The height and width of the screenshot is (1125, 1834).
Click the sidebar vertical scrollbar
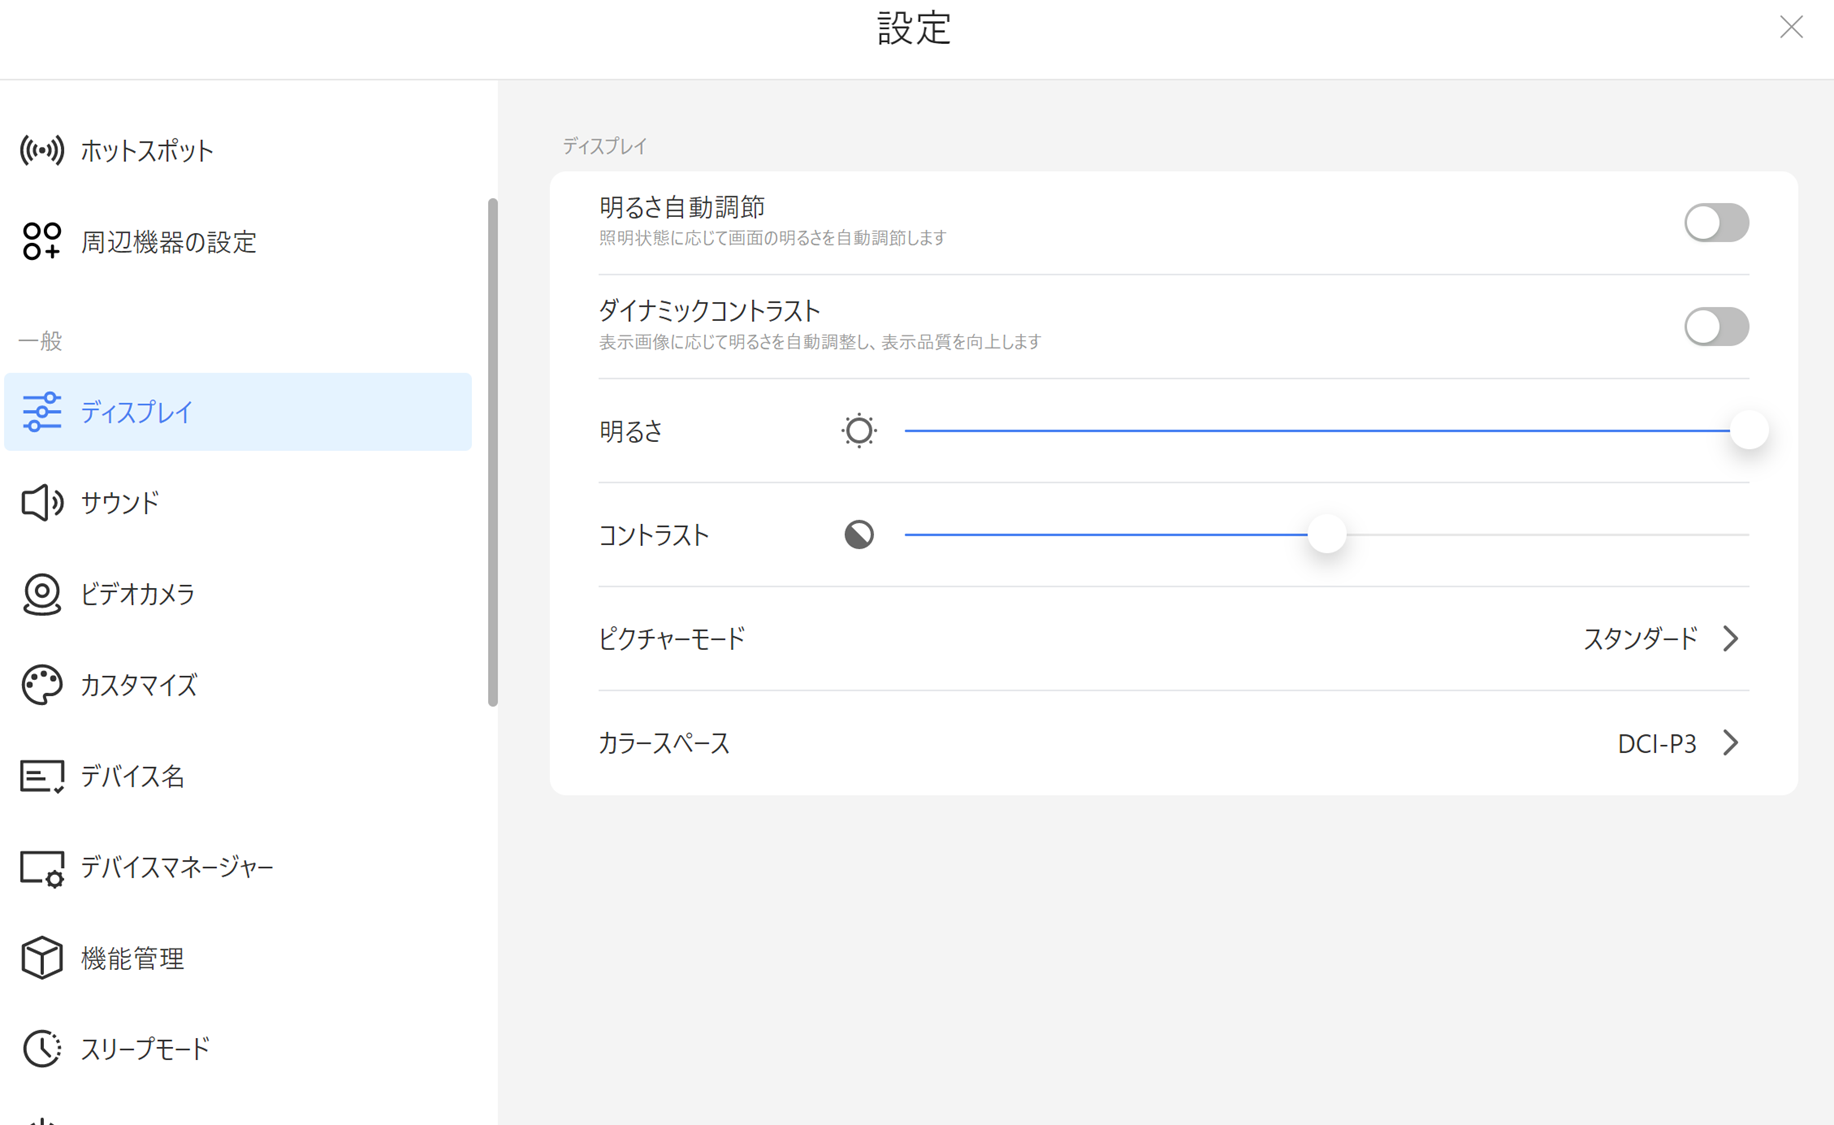pyautogui.click(x=492, y=452)
